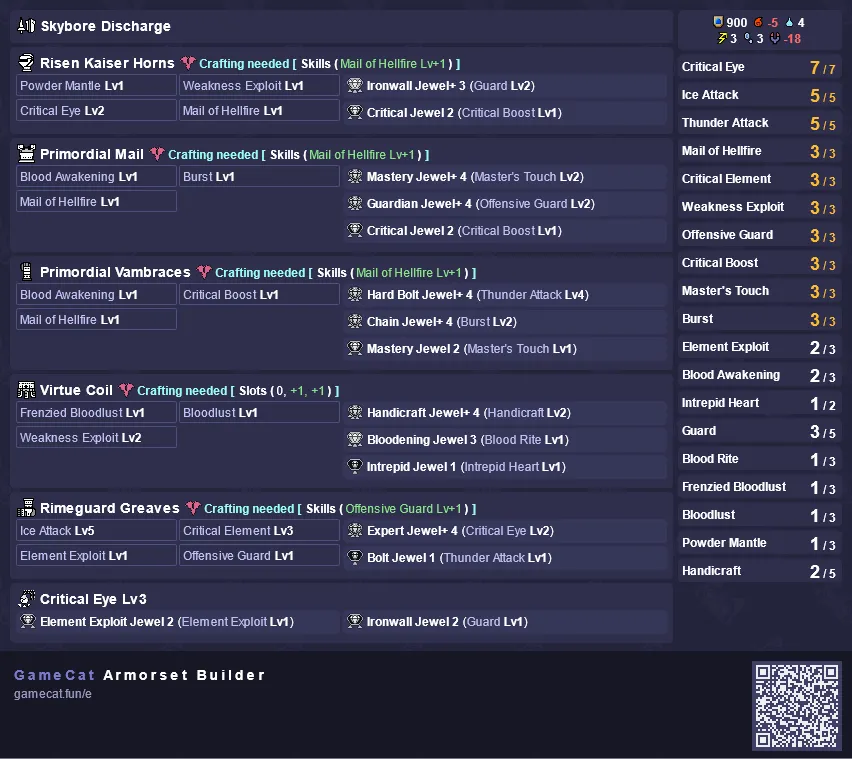Click the Rimeguard Greaves leg icon
852x759 pixels.
[26, 507]
